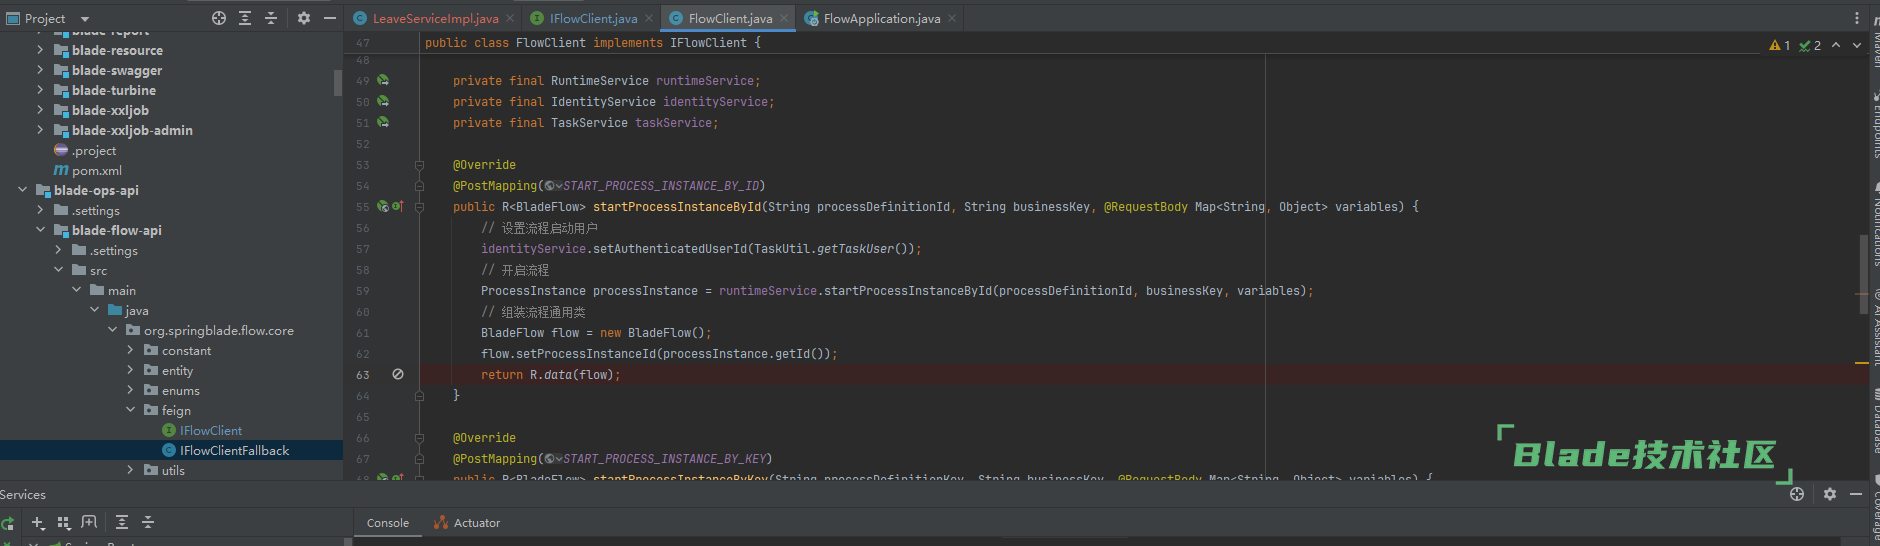Go to next highlighted error arrow

[x=1857, y=45]
